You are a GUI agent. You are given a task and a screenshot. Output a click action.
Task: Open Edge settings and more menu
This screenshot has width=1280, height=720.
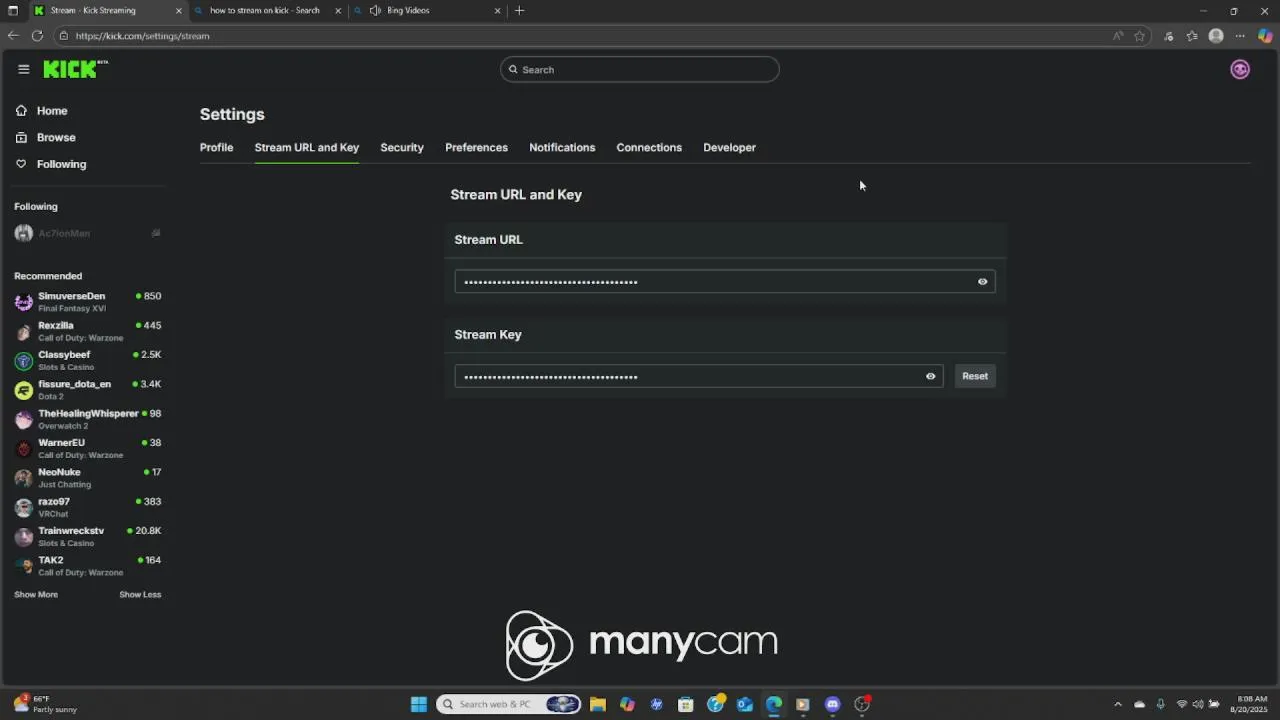(1240, 36)
